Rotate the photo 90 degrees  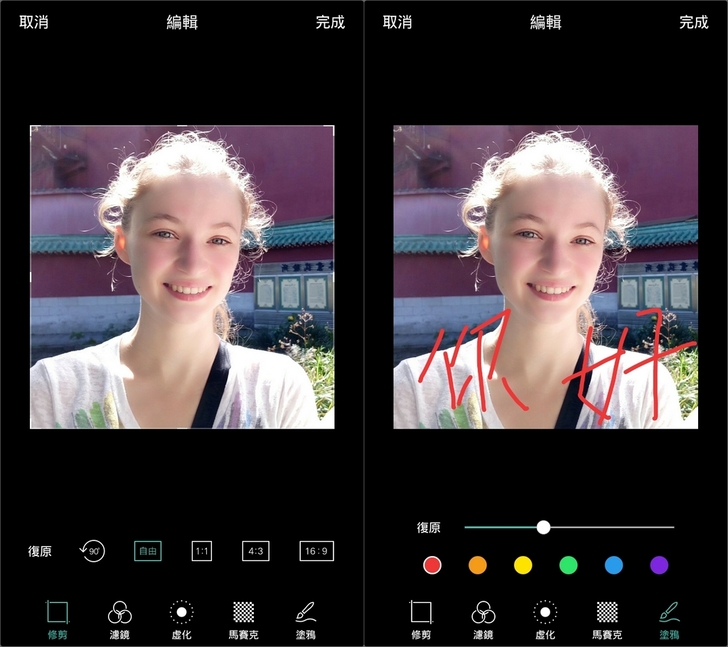(92, 551)
